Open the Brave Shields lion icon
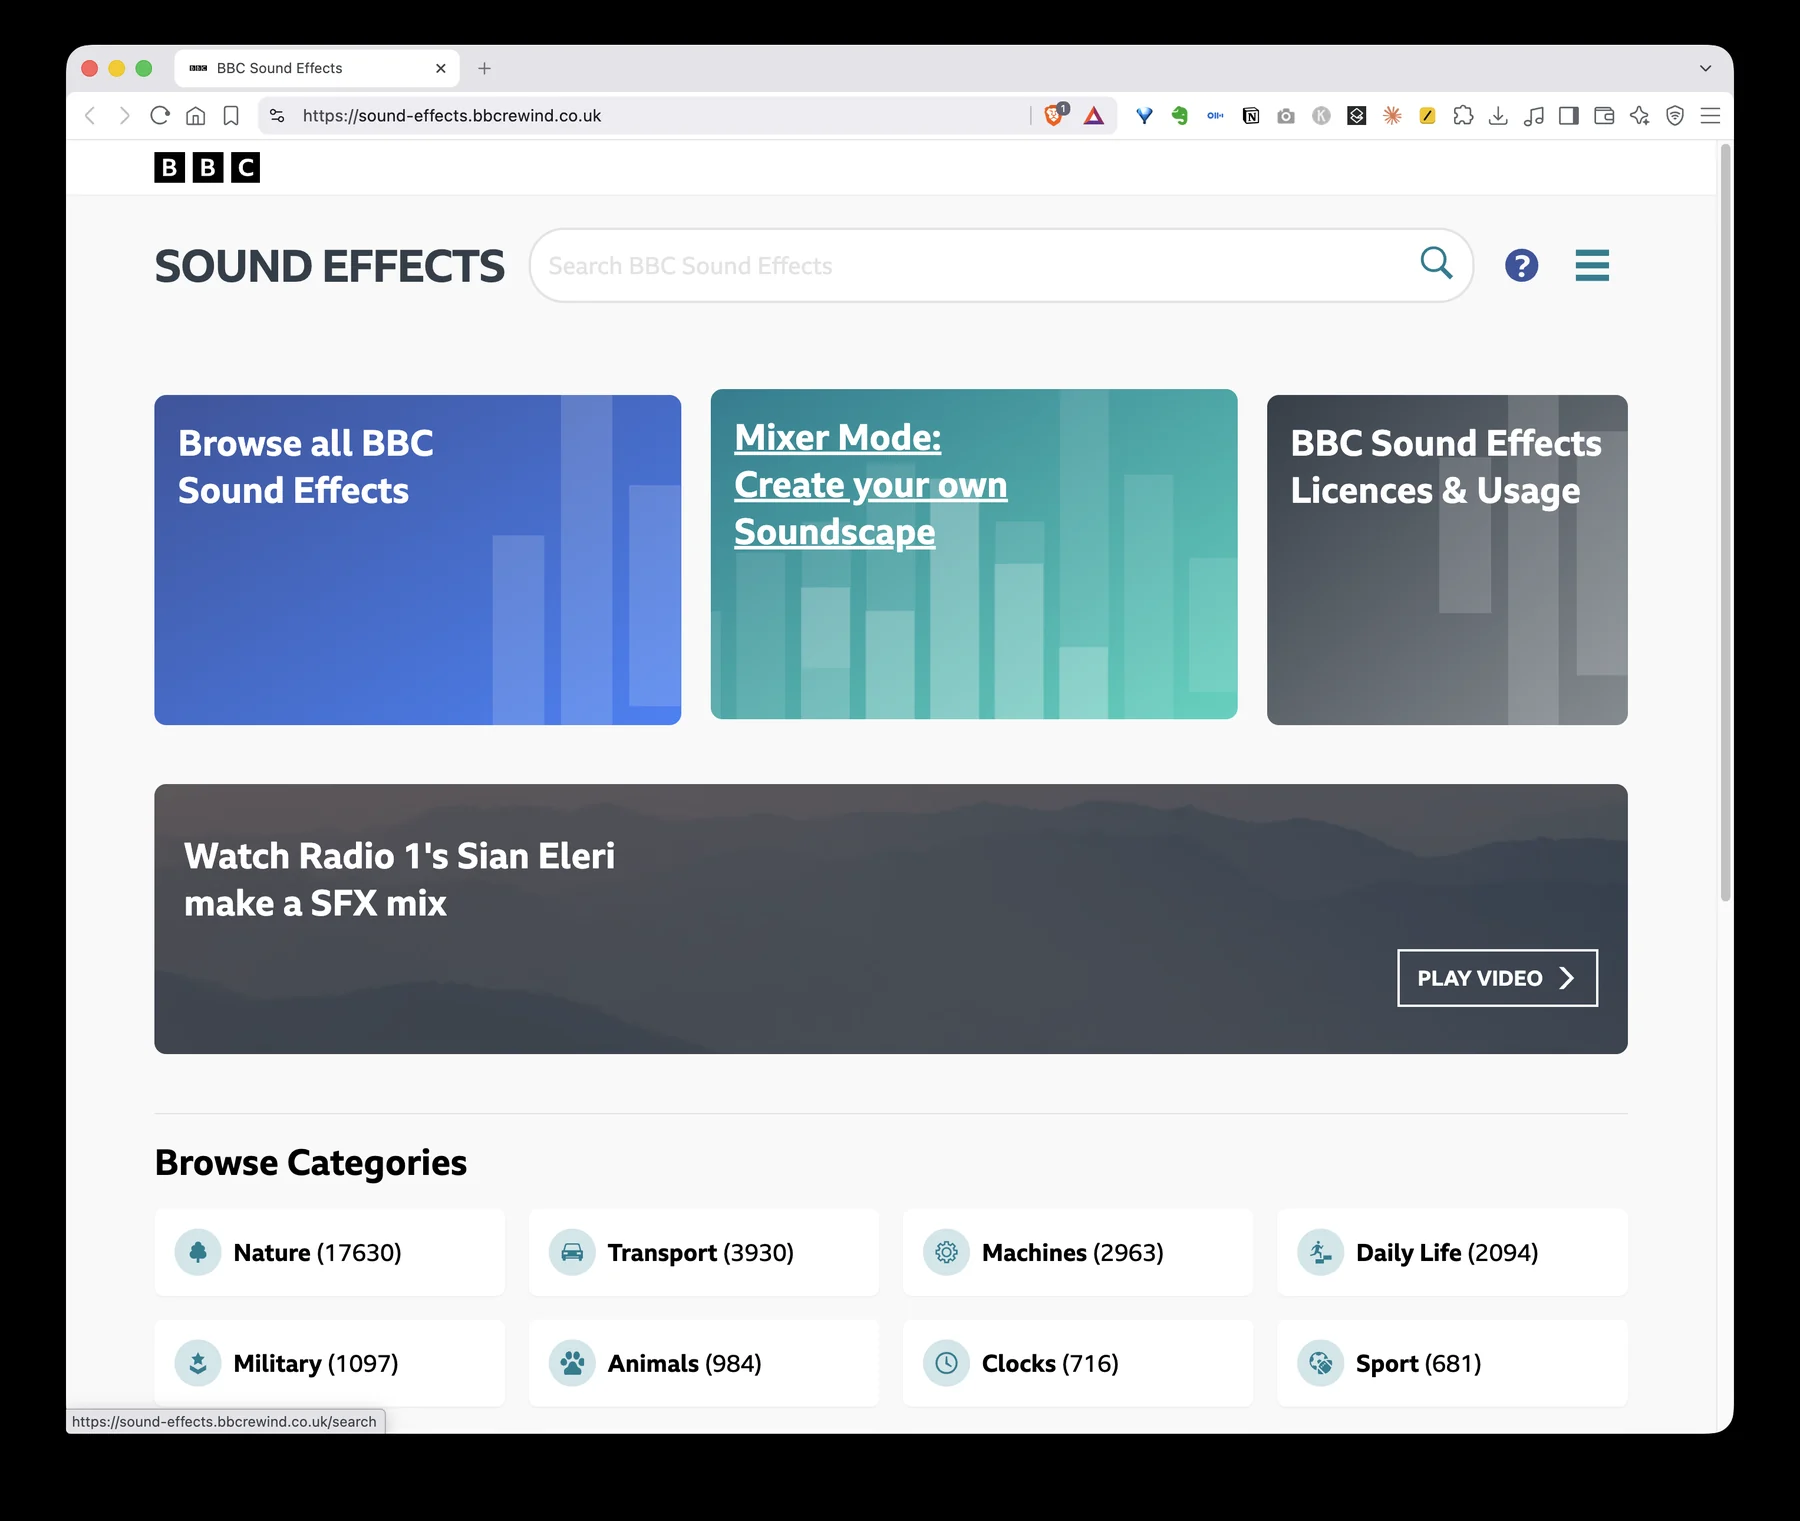 pyautogui.click(x=1055, y=115)
